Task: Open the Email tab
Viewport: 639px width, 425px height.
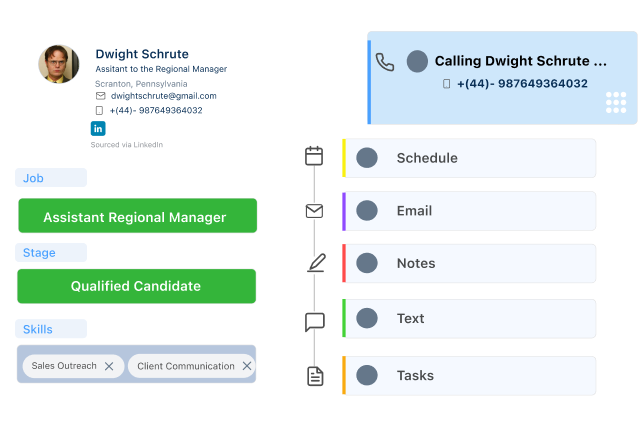Action: click(469, 211)
